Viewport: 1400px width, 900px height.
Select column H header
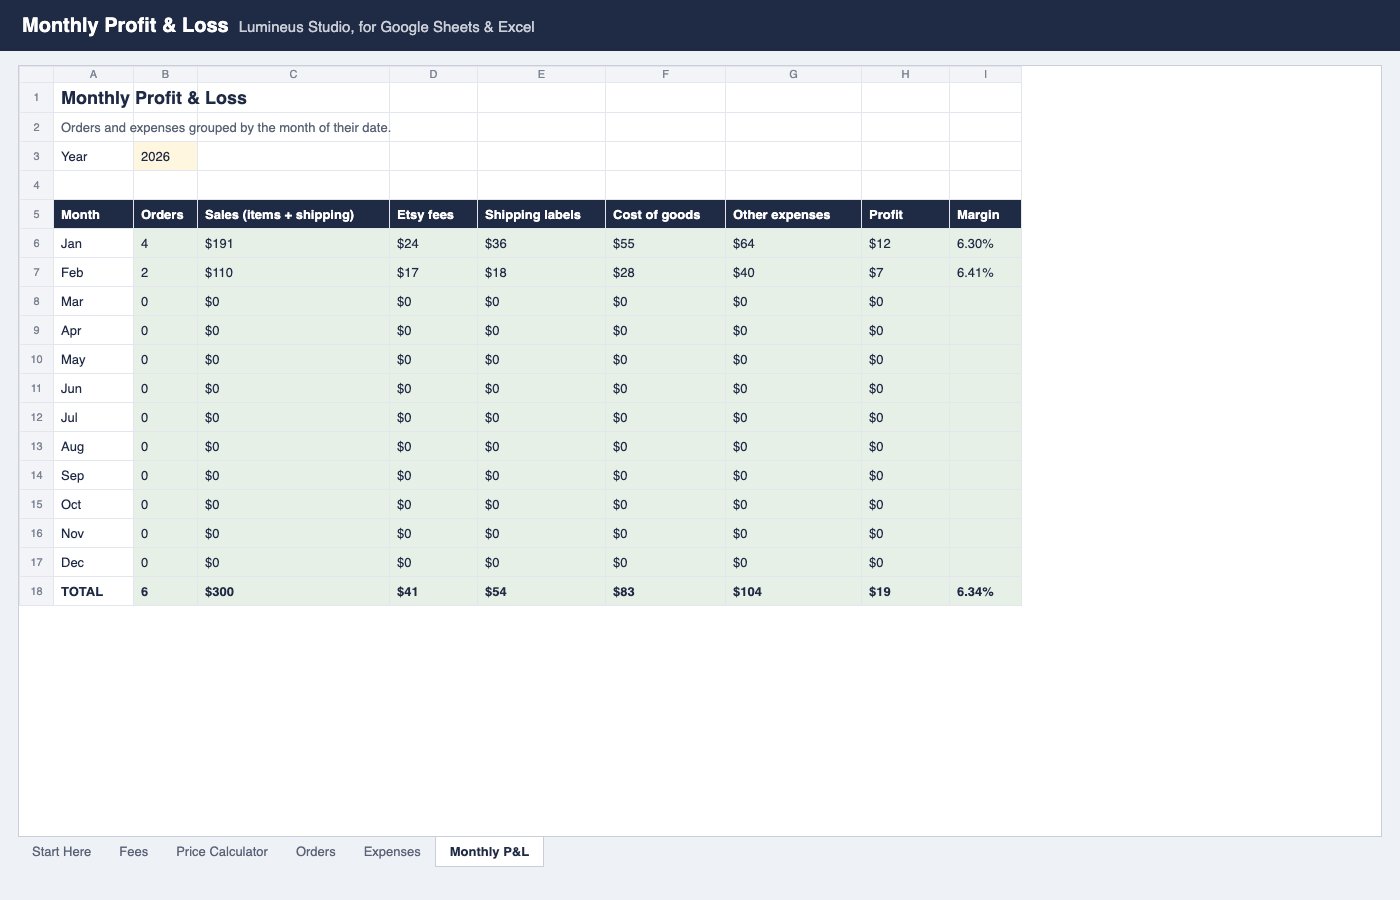905,74
